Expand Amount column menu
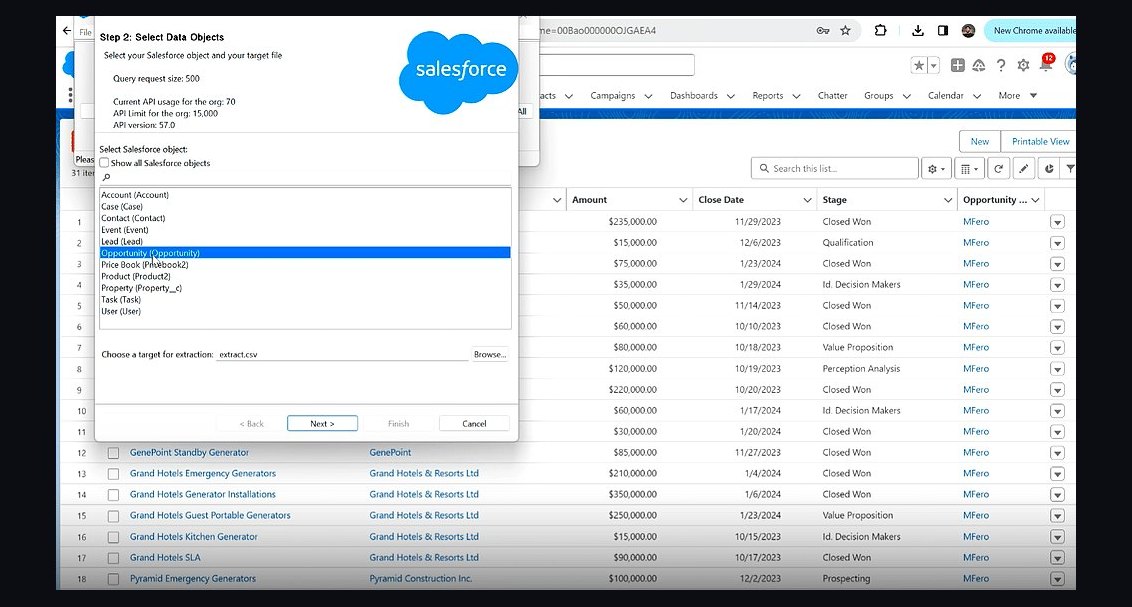Viewport: 1132px width, 607px height. coord(683,200)
